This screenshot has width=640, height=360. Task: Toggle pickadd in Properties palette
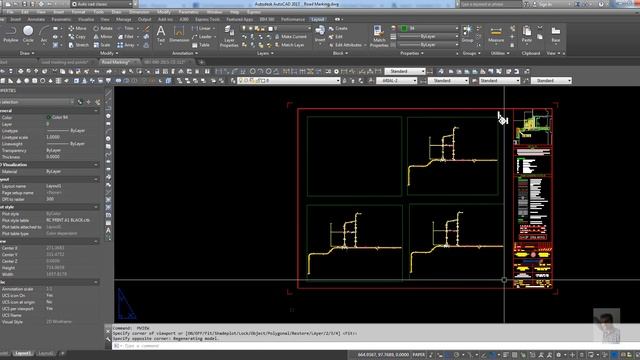(80, 102)
